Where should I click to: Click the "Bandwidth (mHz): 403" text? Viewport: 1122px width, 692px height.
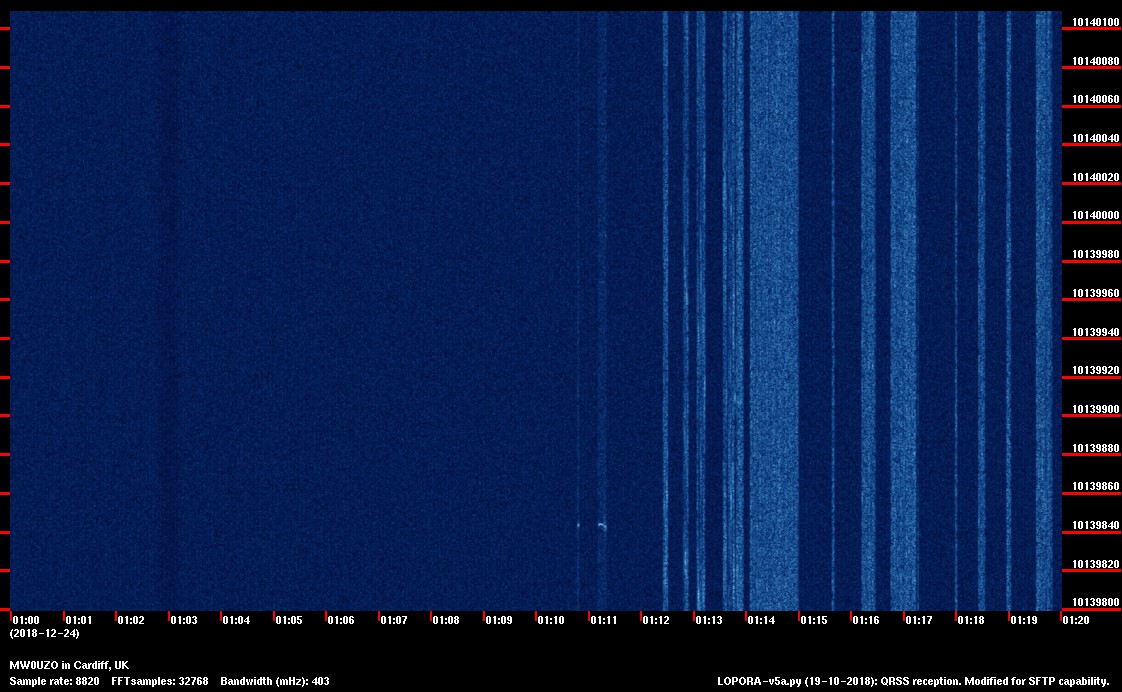pos(274,681)
